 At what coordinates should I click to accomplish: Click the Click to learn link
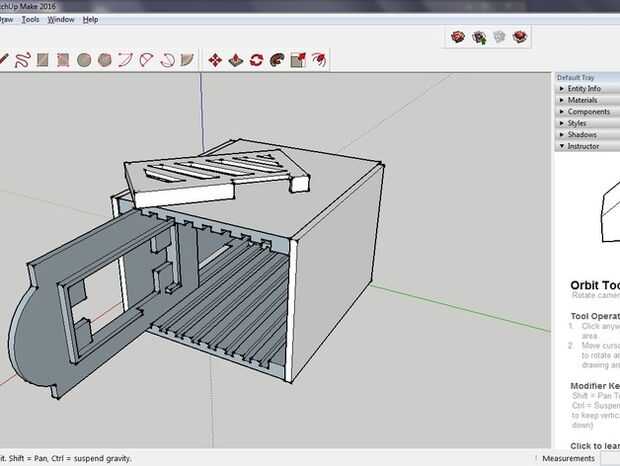(595, 445)
